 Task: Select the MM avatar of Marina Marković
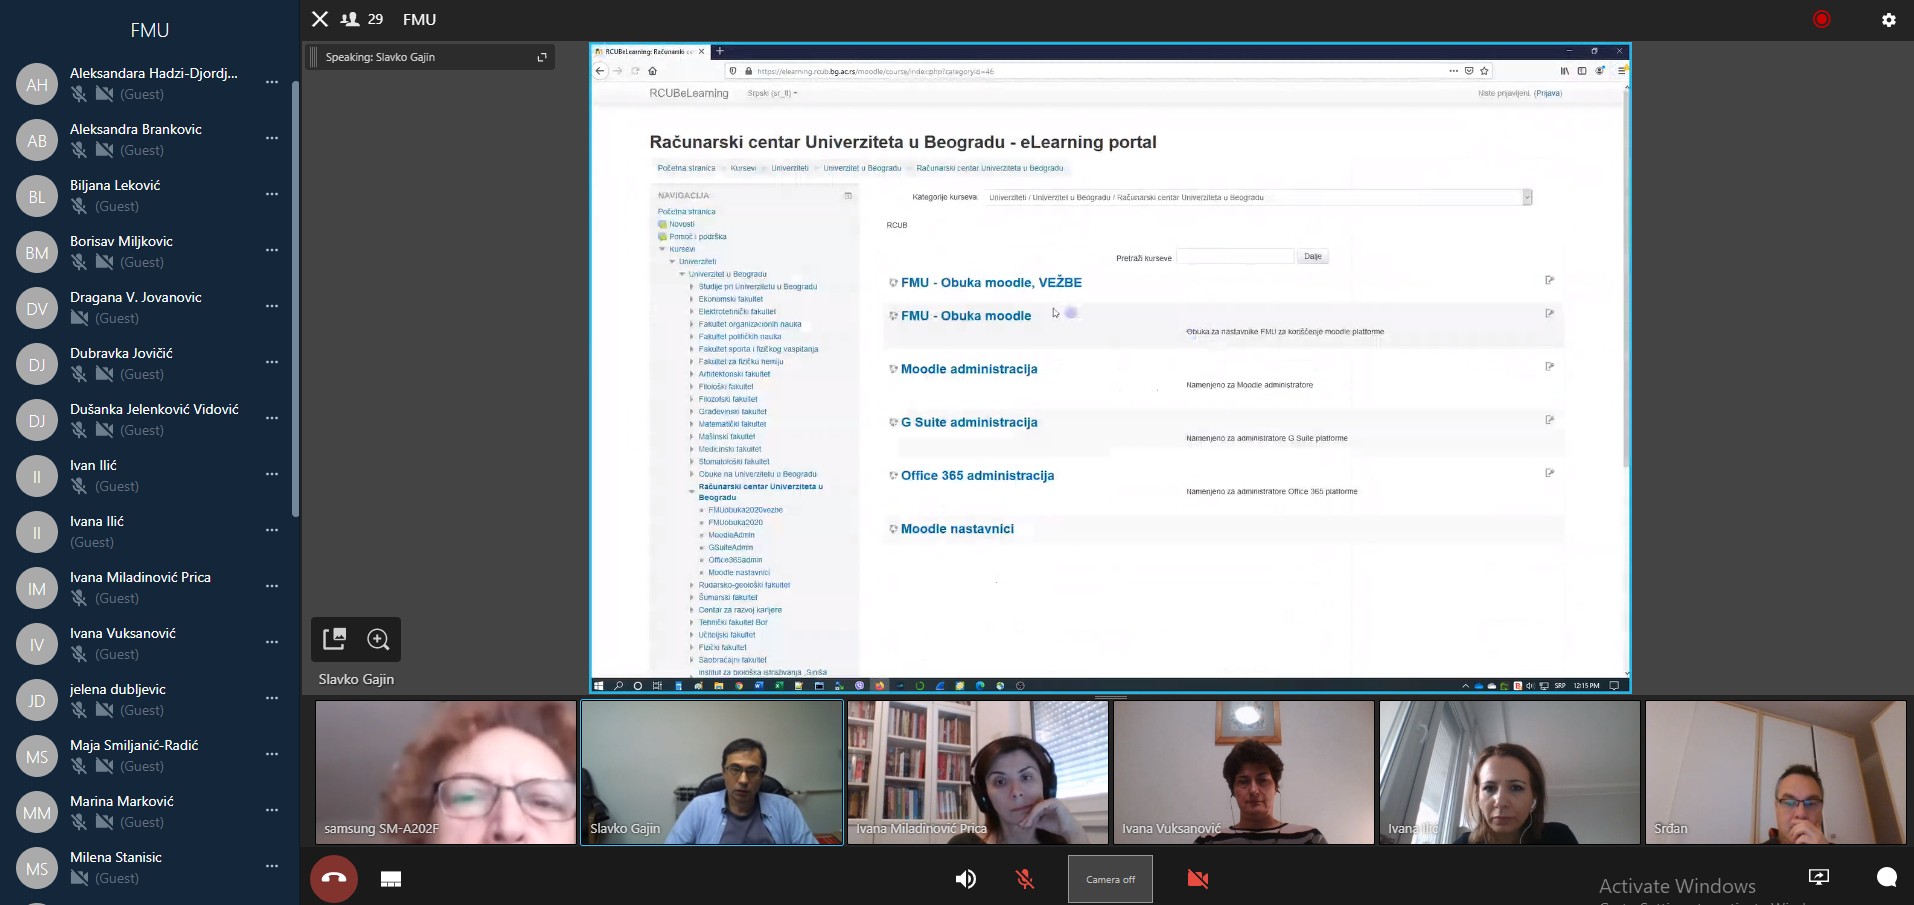(37, 813)
